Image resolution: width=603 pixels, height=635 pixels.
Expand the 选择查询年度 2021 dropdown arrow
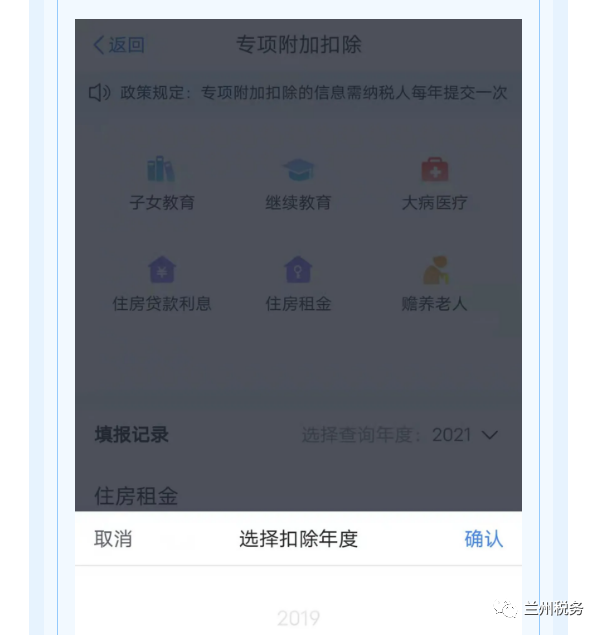[490, 435]
